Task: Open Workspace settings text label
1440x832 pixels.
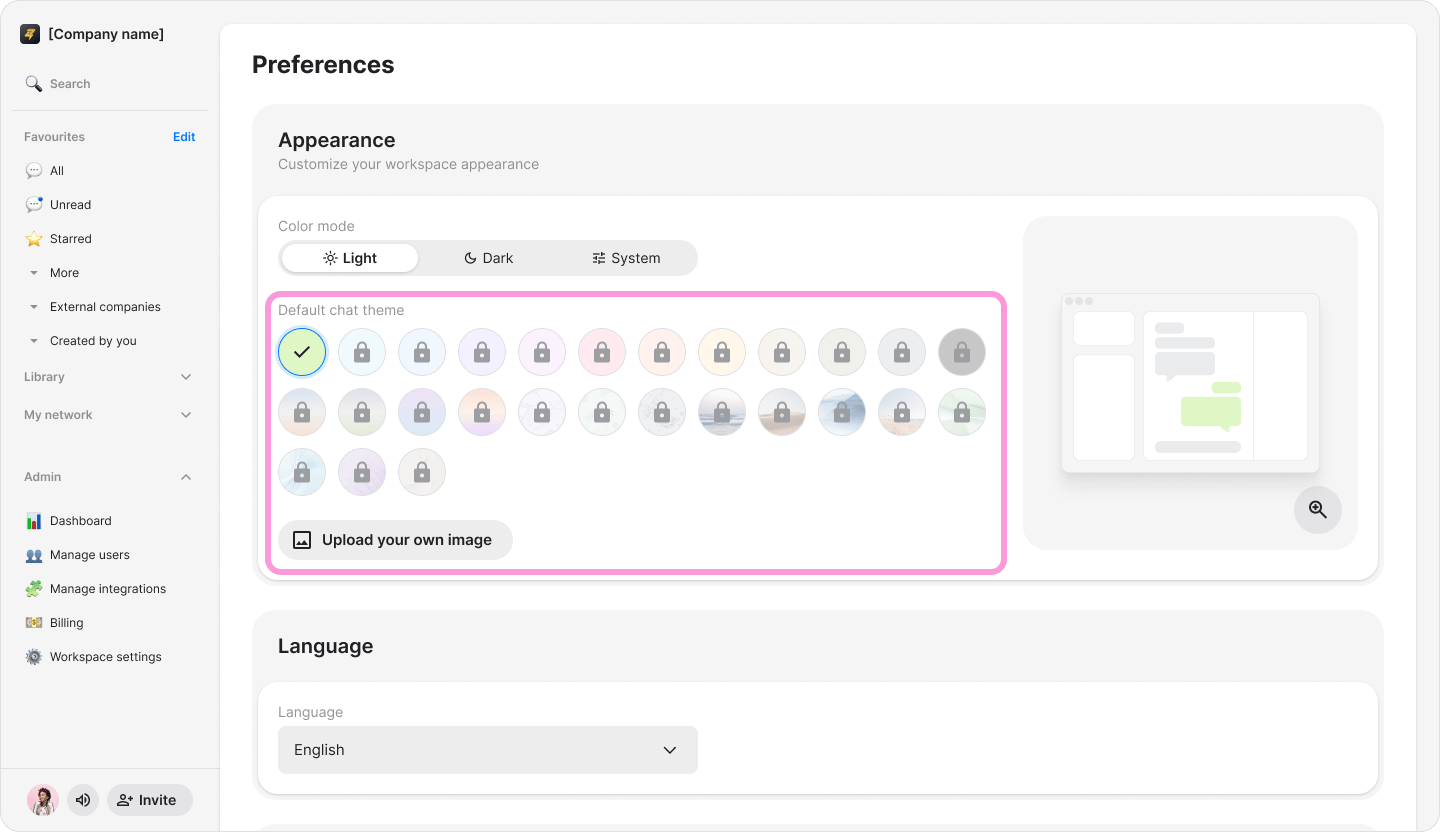Action: pyautogui.click(x=106, y=657)
